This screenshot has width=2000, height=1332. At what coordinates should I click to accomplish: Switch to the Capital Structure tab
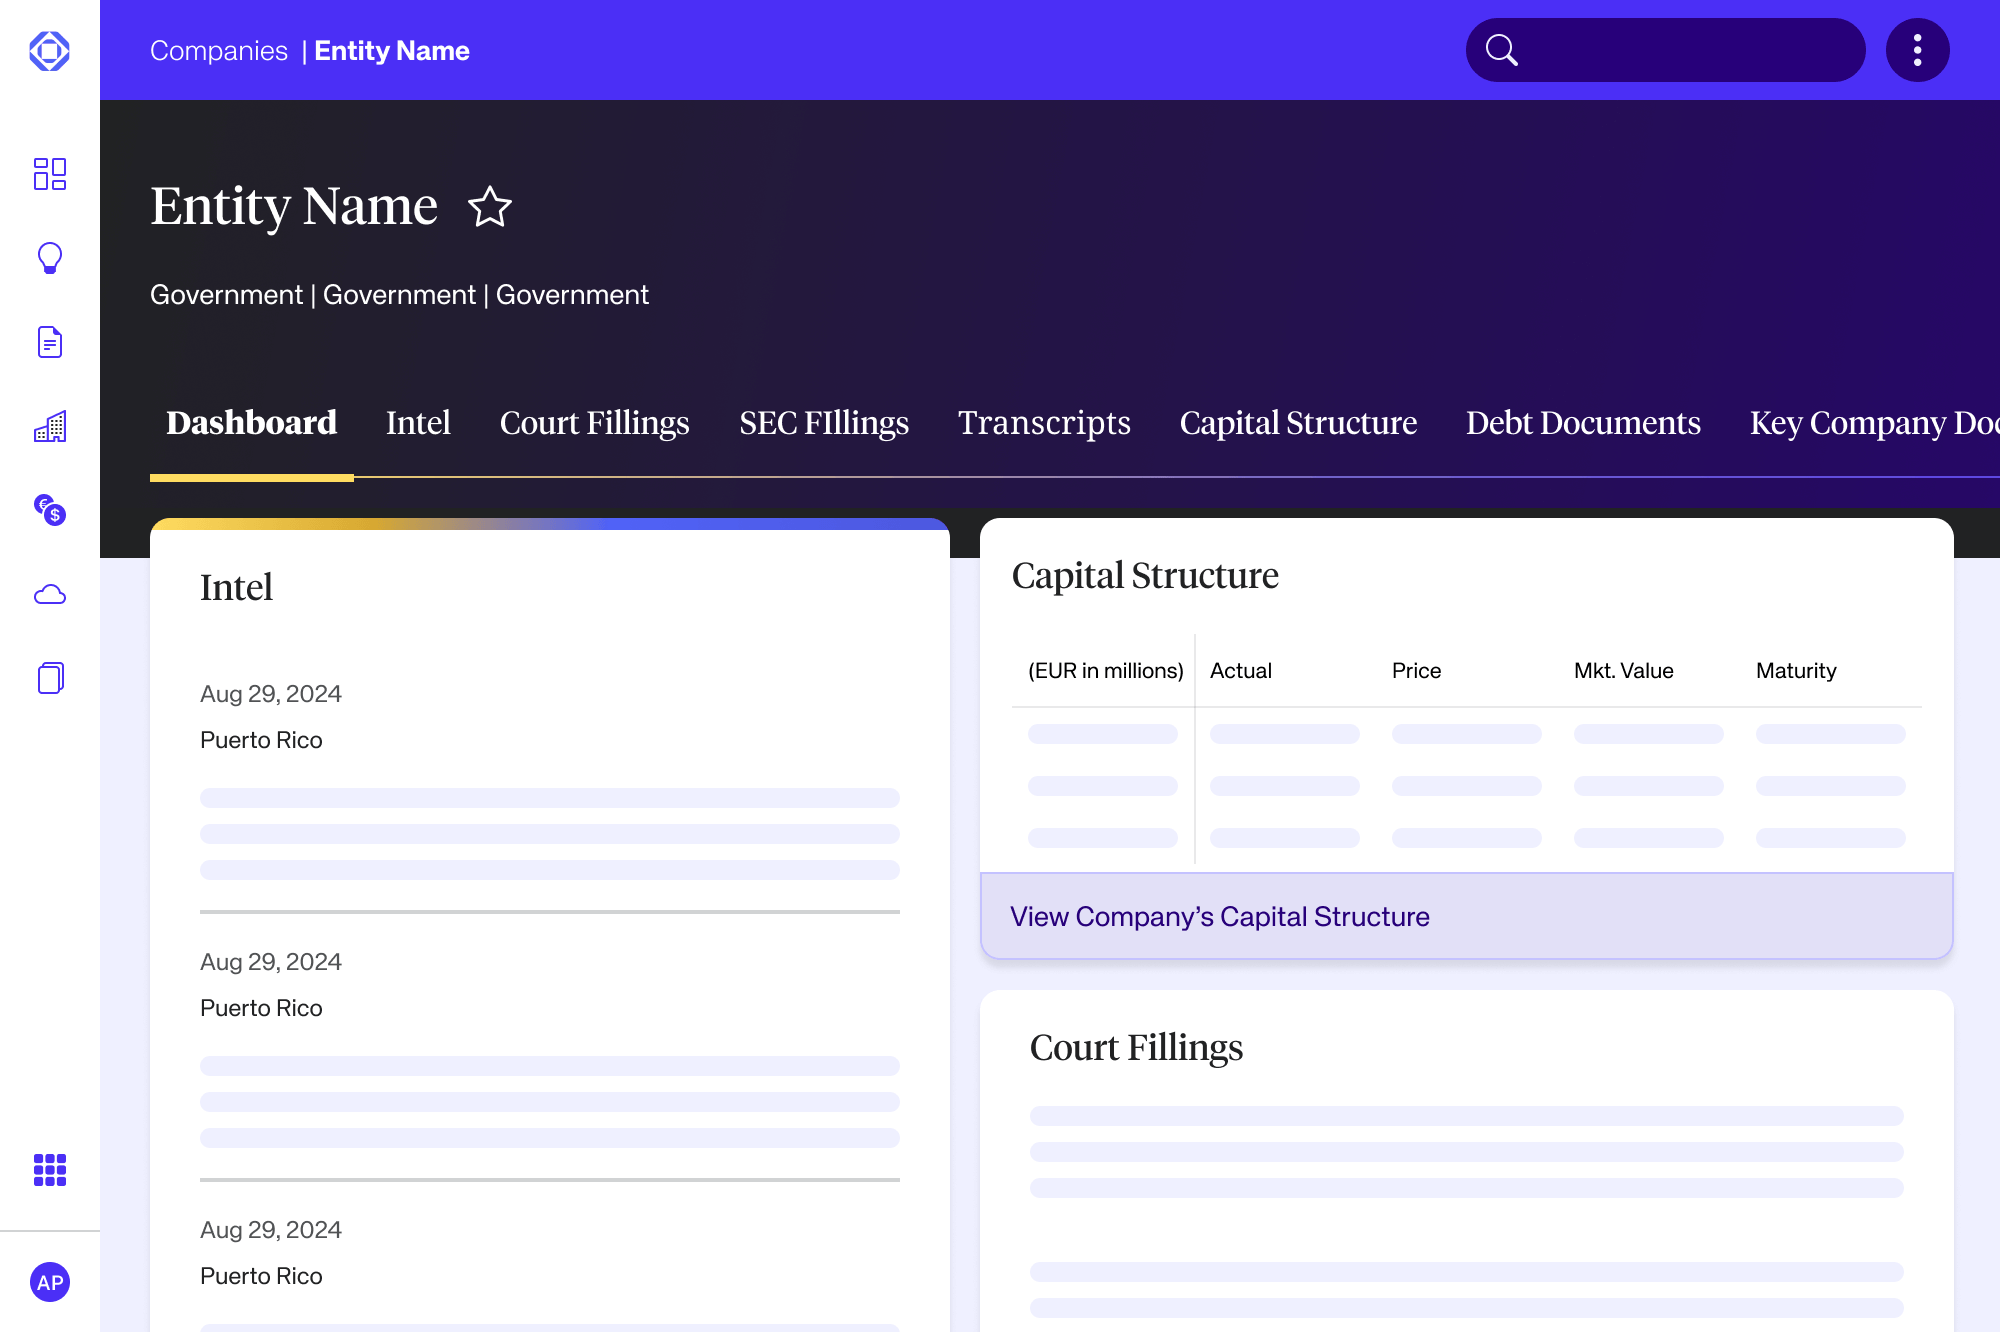click(x=1298, y=423)
